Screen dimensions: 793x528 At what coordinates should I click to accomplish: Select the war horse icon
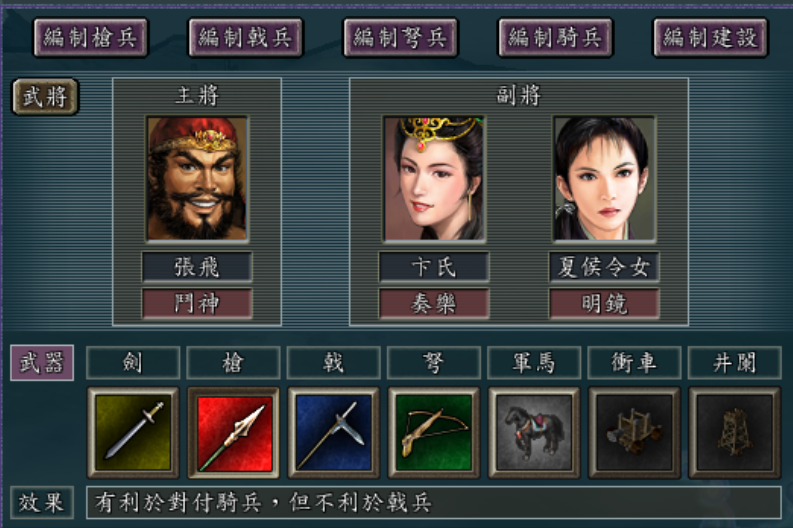(x=534, y=433)
